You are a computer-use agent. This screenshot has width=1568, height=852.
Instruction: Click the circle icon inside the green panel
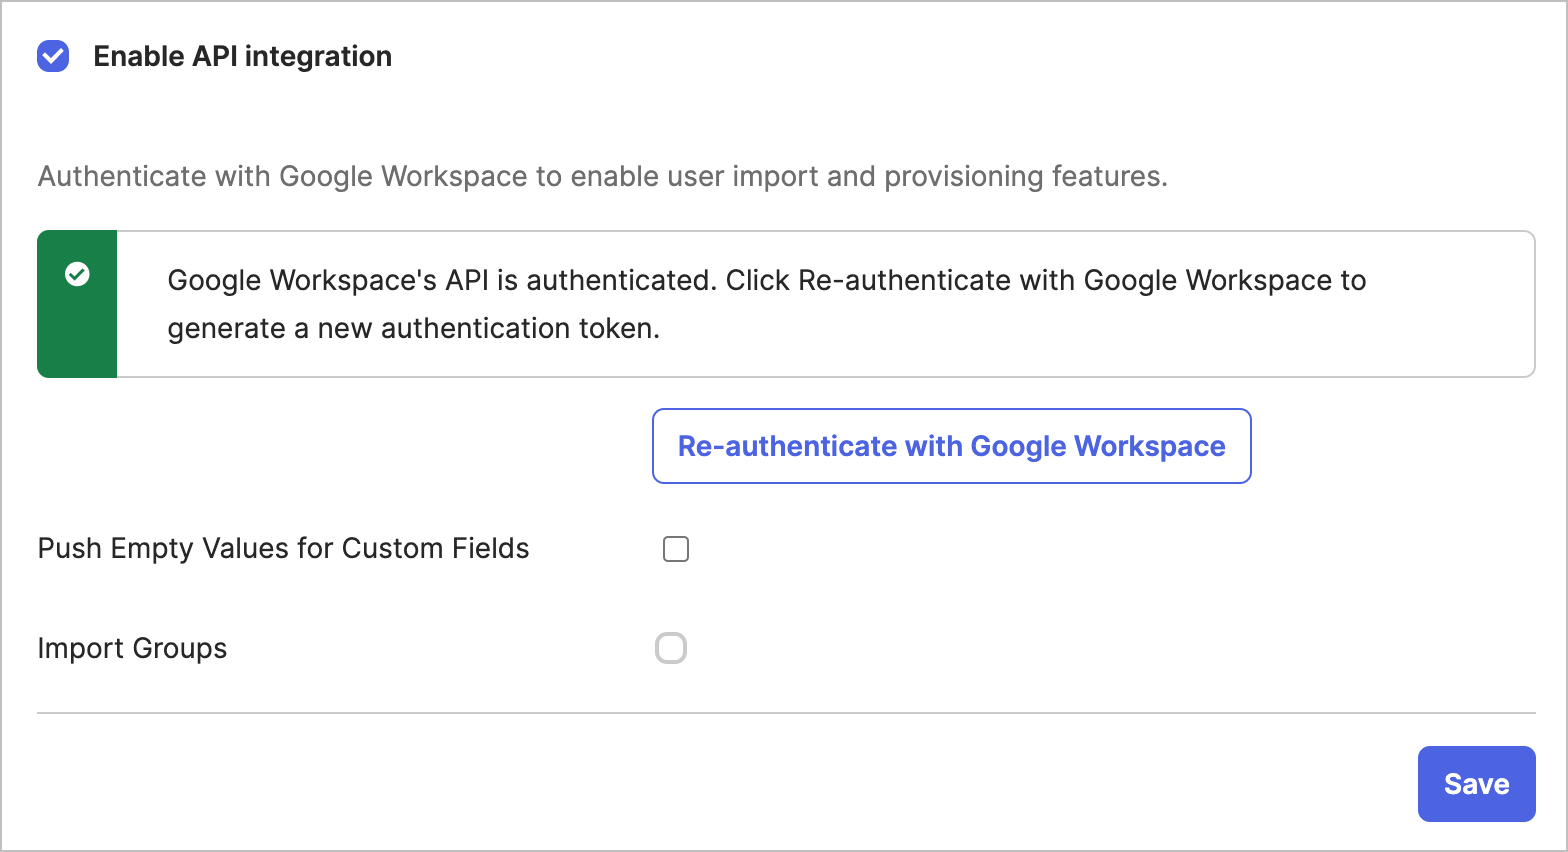[x=77, y=275]
